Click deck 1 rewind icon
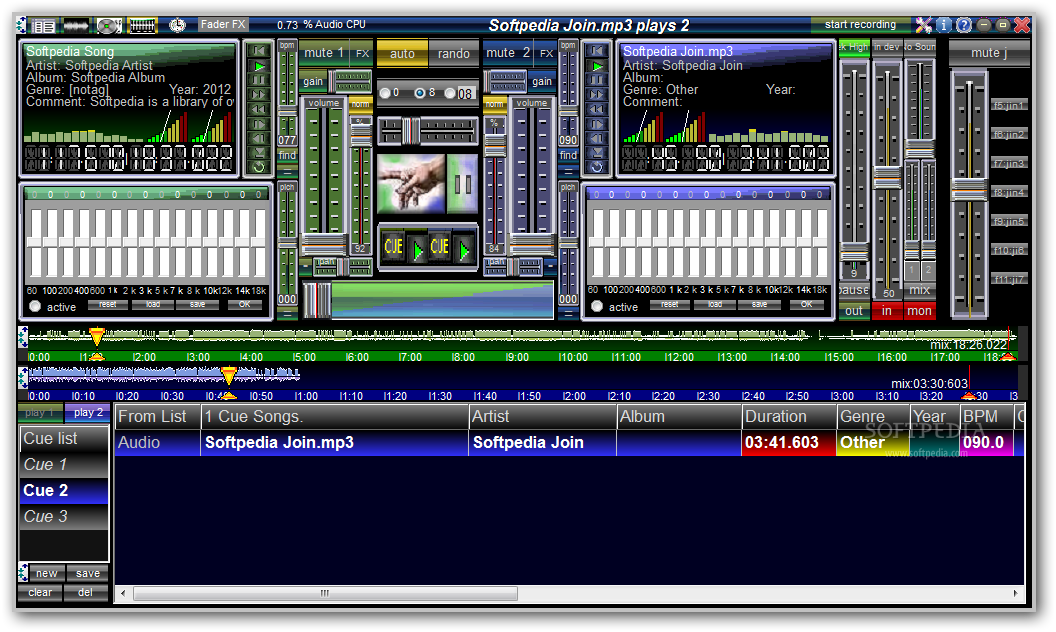 click(259, 109)
